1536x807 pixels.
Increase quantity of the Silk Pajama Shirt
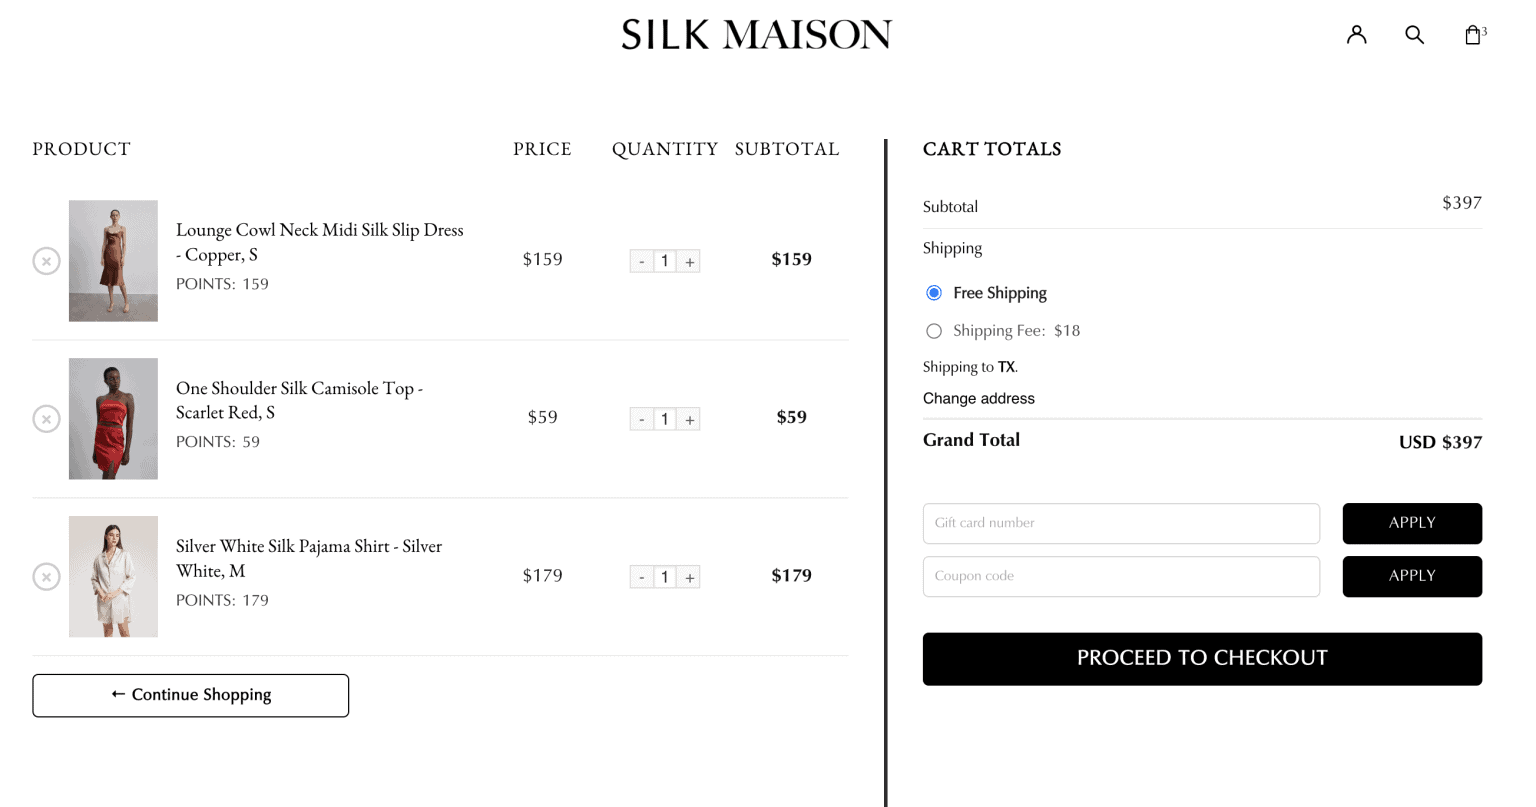point(688,576)
